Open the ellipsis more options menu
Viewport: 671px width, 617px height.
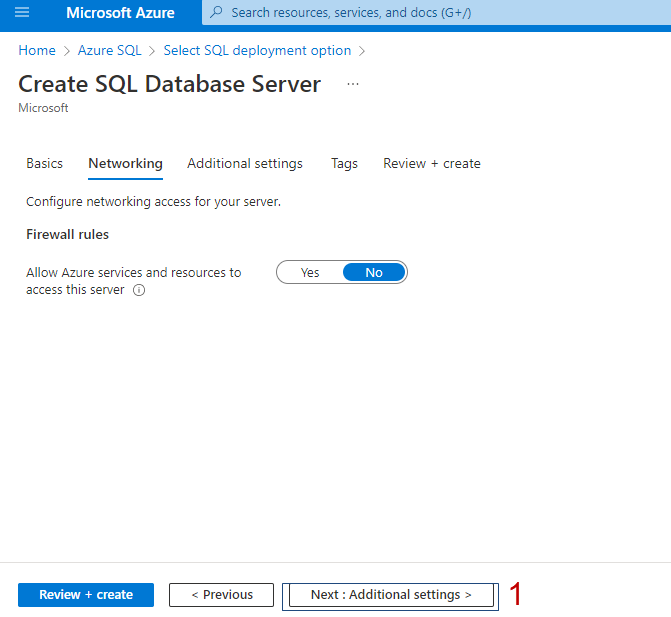point(353,84)
